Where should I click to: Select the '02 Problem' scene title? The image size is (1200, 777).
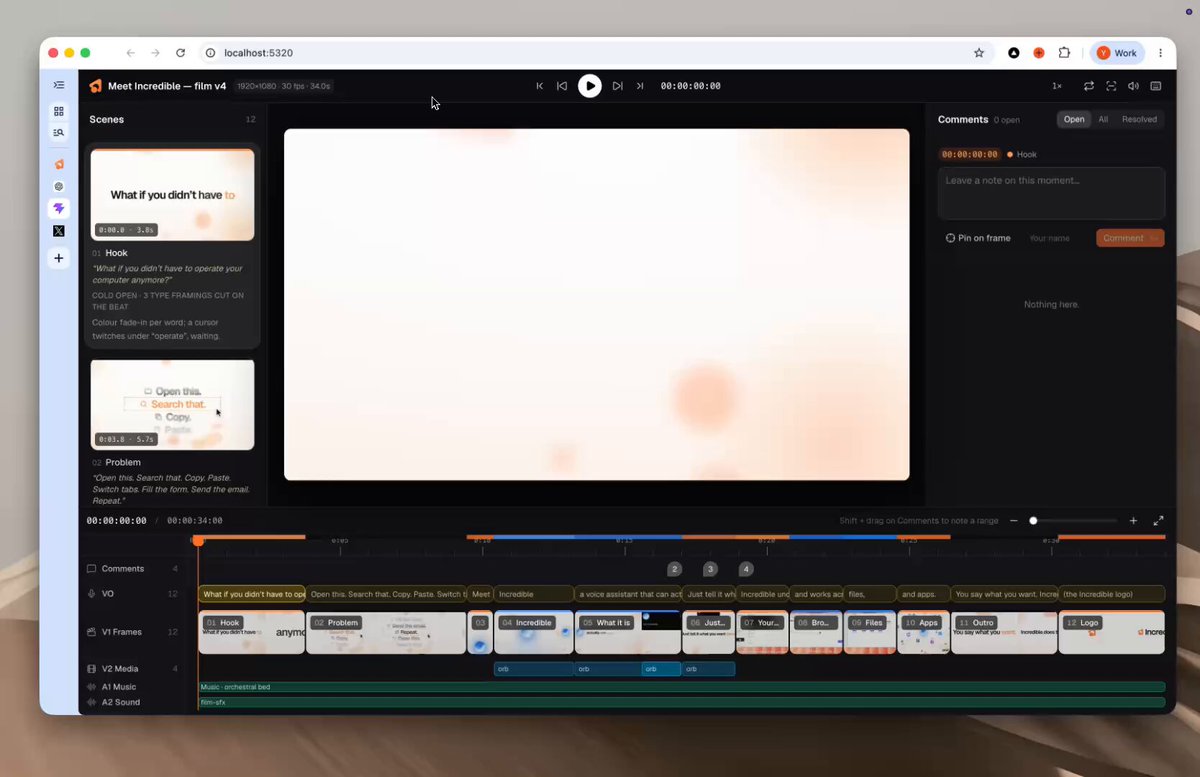pos(116,462)
